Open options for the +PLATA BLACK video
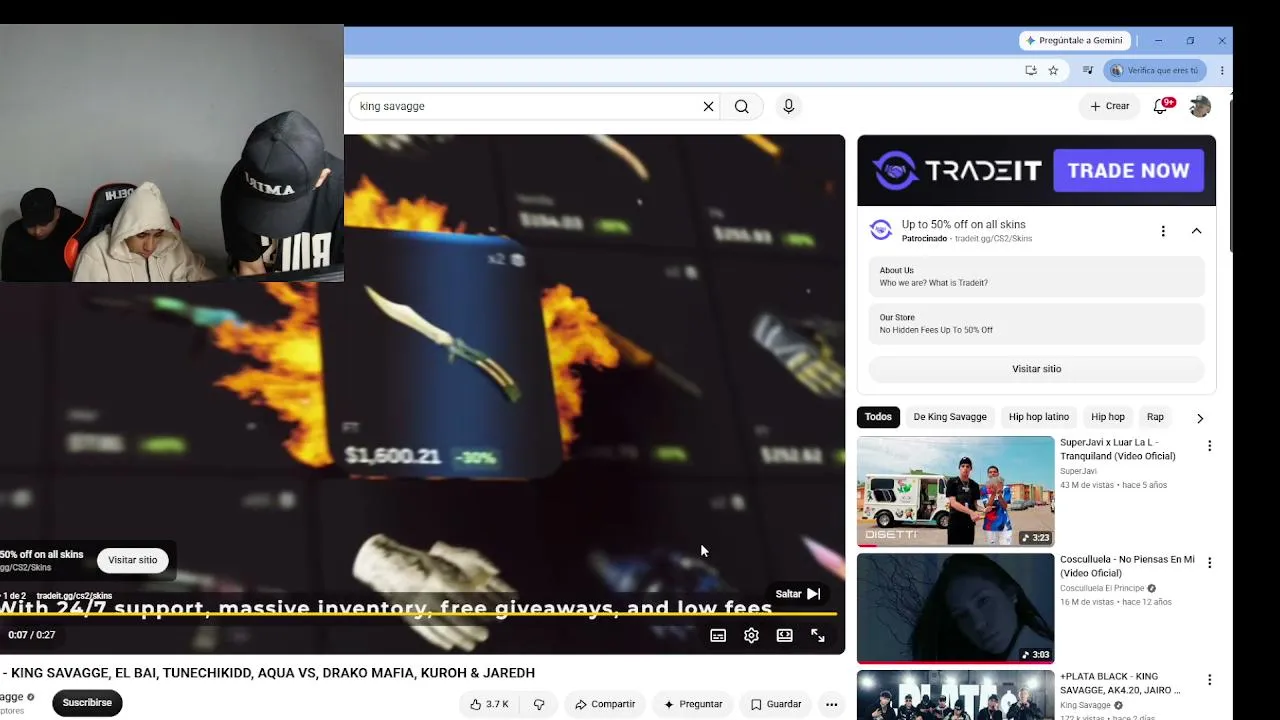This screenshot has height=720, width=1280. tap(1209, 680)
